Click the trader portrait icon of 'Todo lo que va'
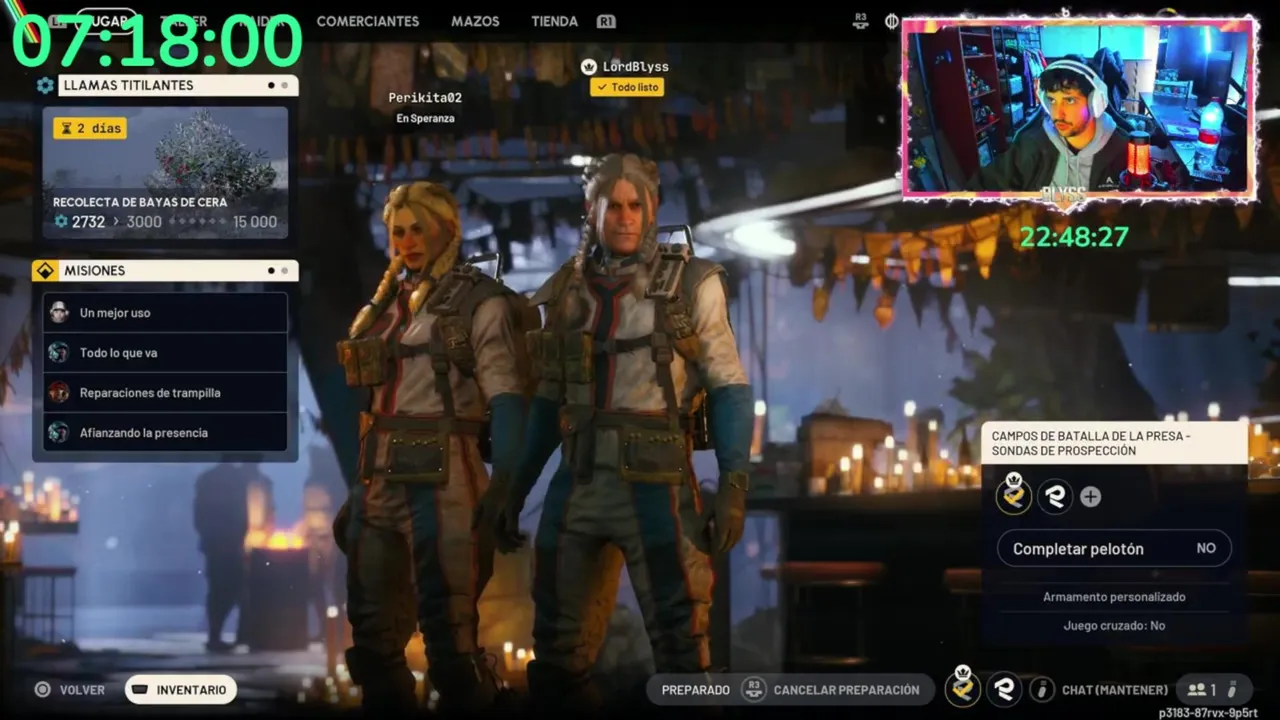This screenshot has height=720, width=1280. point(59,352)
